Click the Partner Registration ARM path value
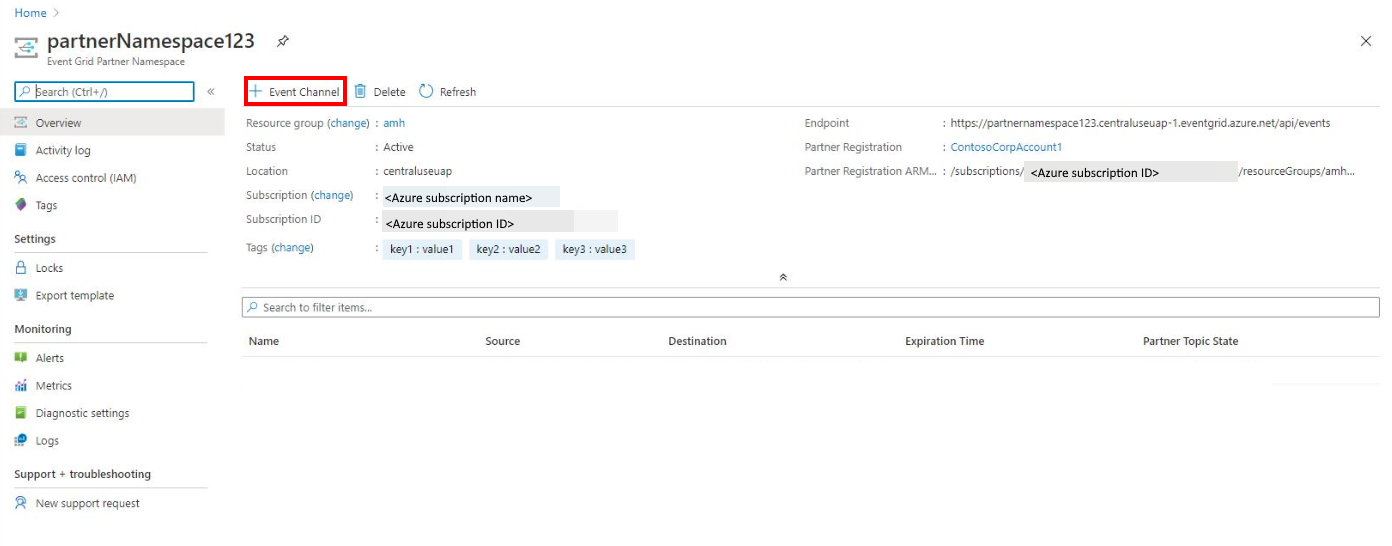Viewport: 1392px width, 546px height. [x=1153, y=171]
